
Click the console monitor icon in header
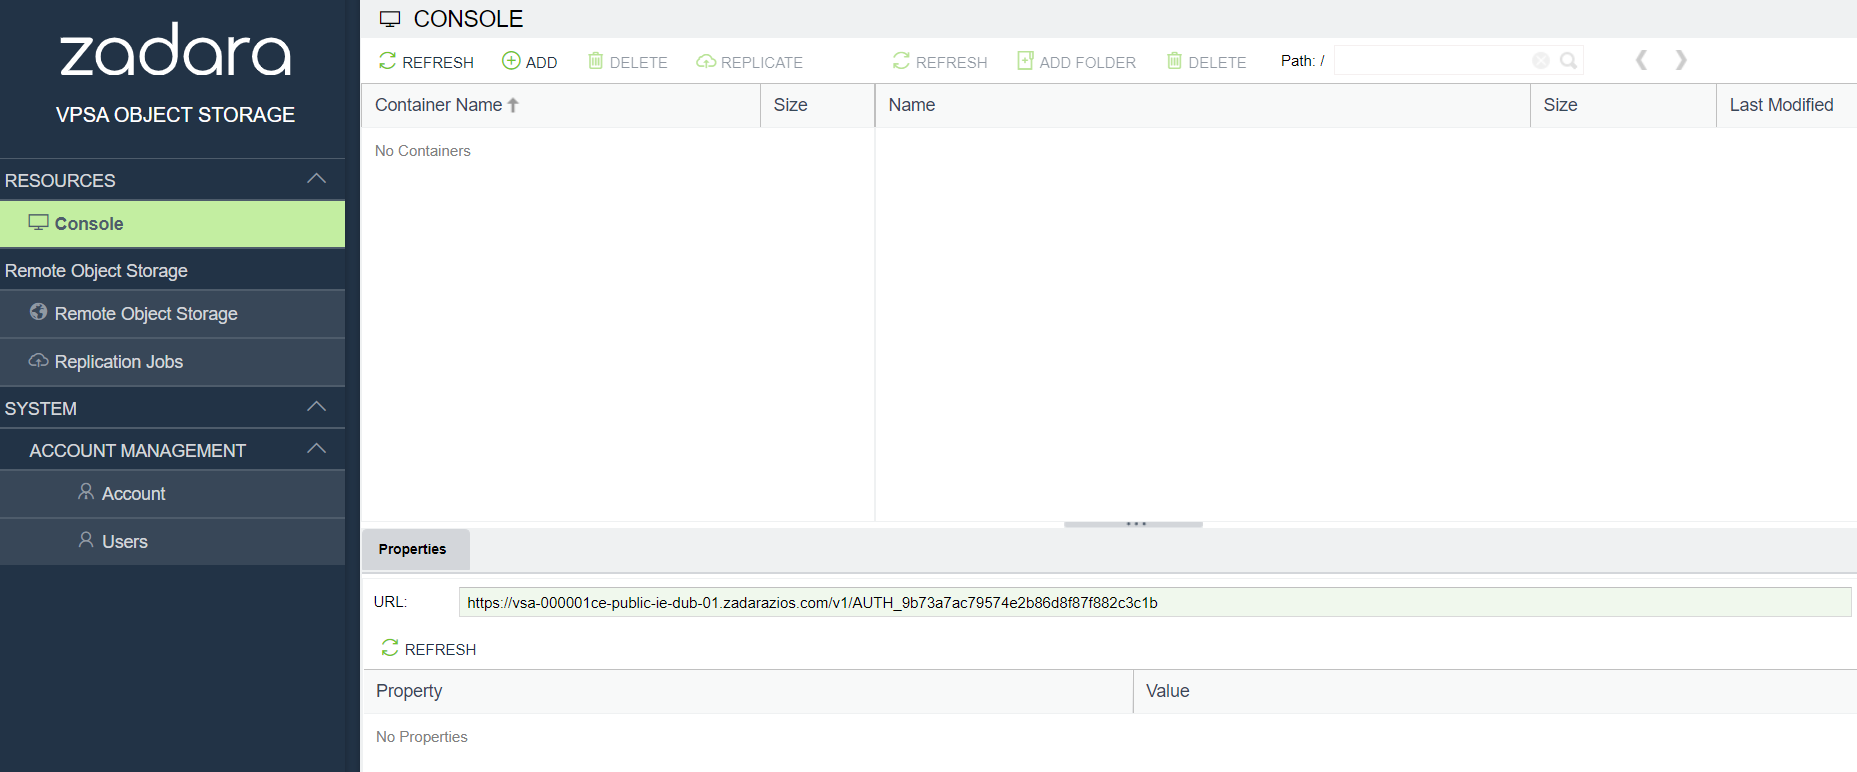390,19
